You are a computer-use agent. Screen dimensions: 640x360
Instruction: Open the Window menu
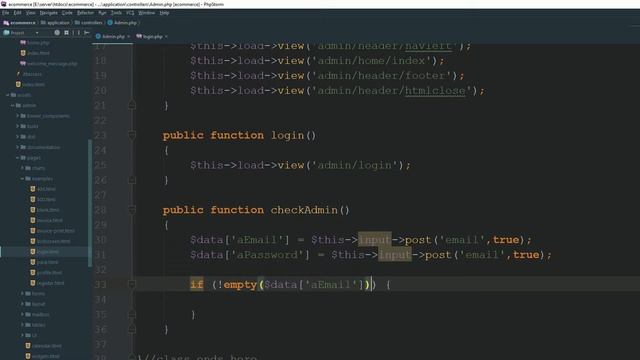coord(147,13)
